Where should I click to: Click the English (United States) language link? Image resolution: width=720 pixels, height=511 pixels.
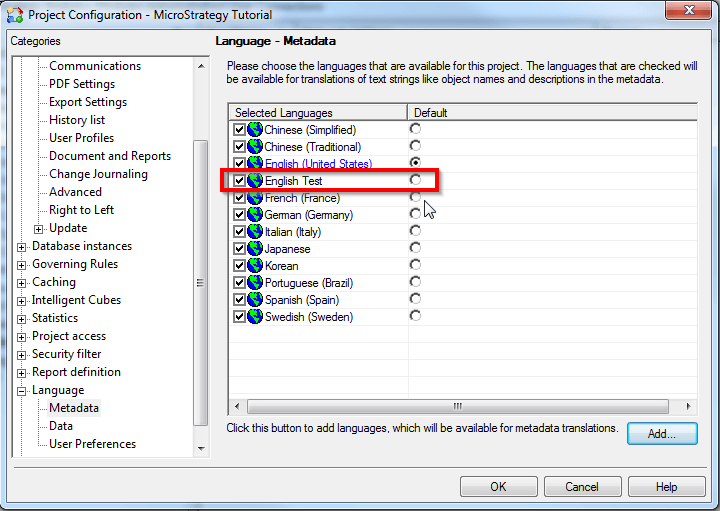point(318,163)
